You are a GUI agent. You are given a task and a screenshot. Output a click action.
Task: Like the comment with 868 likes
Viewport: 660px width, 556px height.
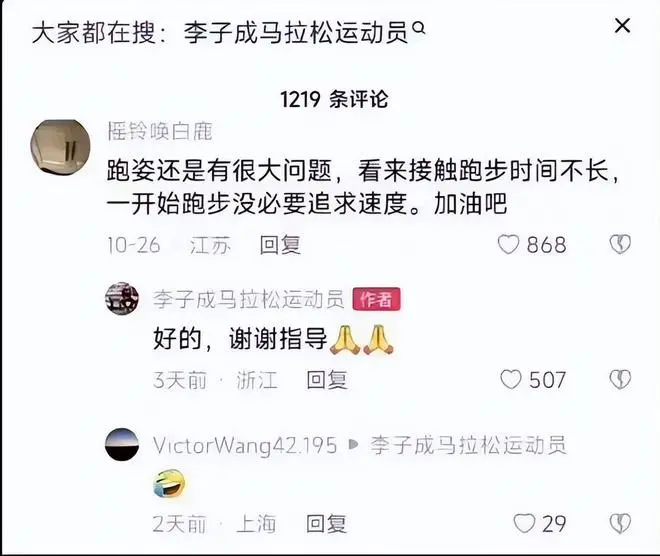point(508,245)
